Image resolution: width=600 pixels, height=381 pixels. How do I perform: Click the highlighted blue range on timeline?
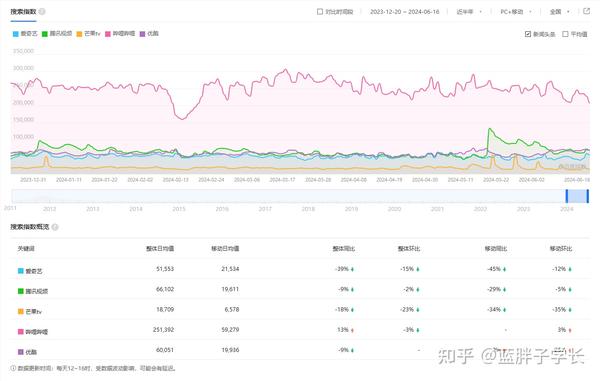[577, 196]
